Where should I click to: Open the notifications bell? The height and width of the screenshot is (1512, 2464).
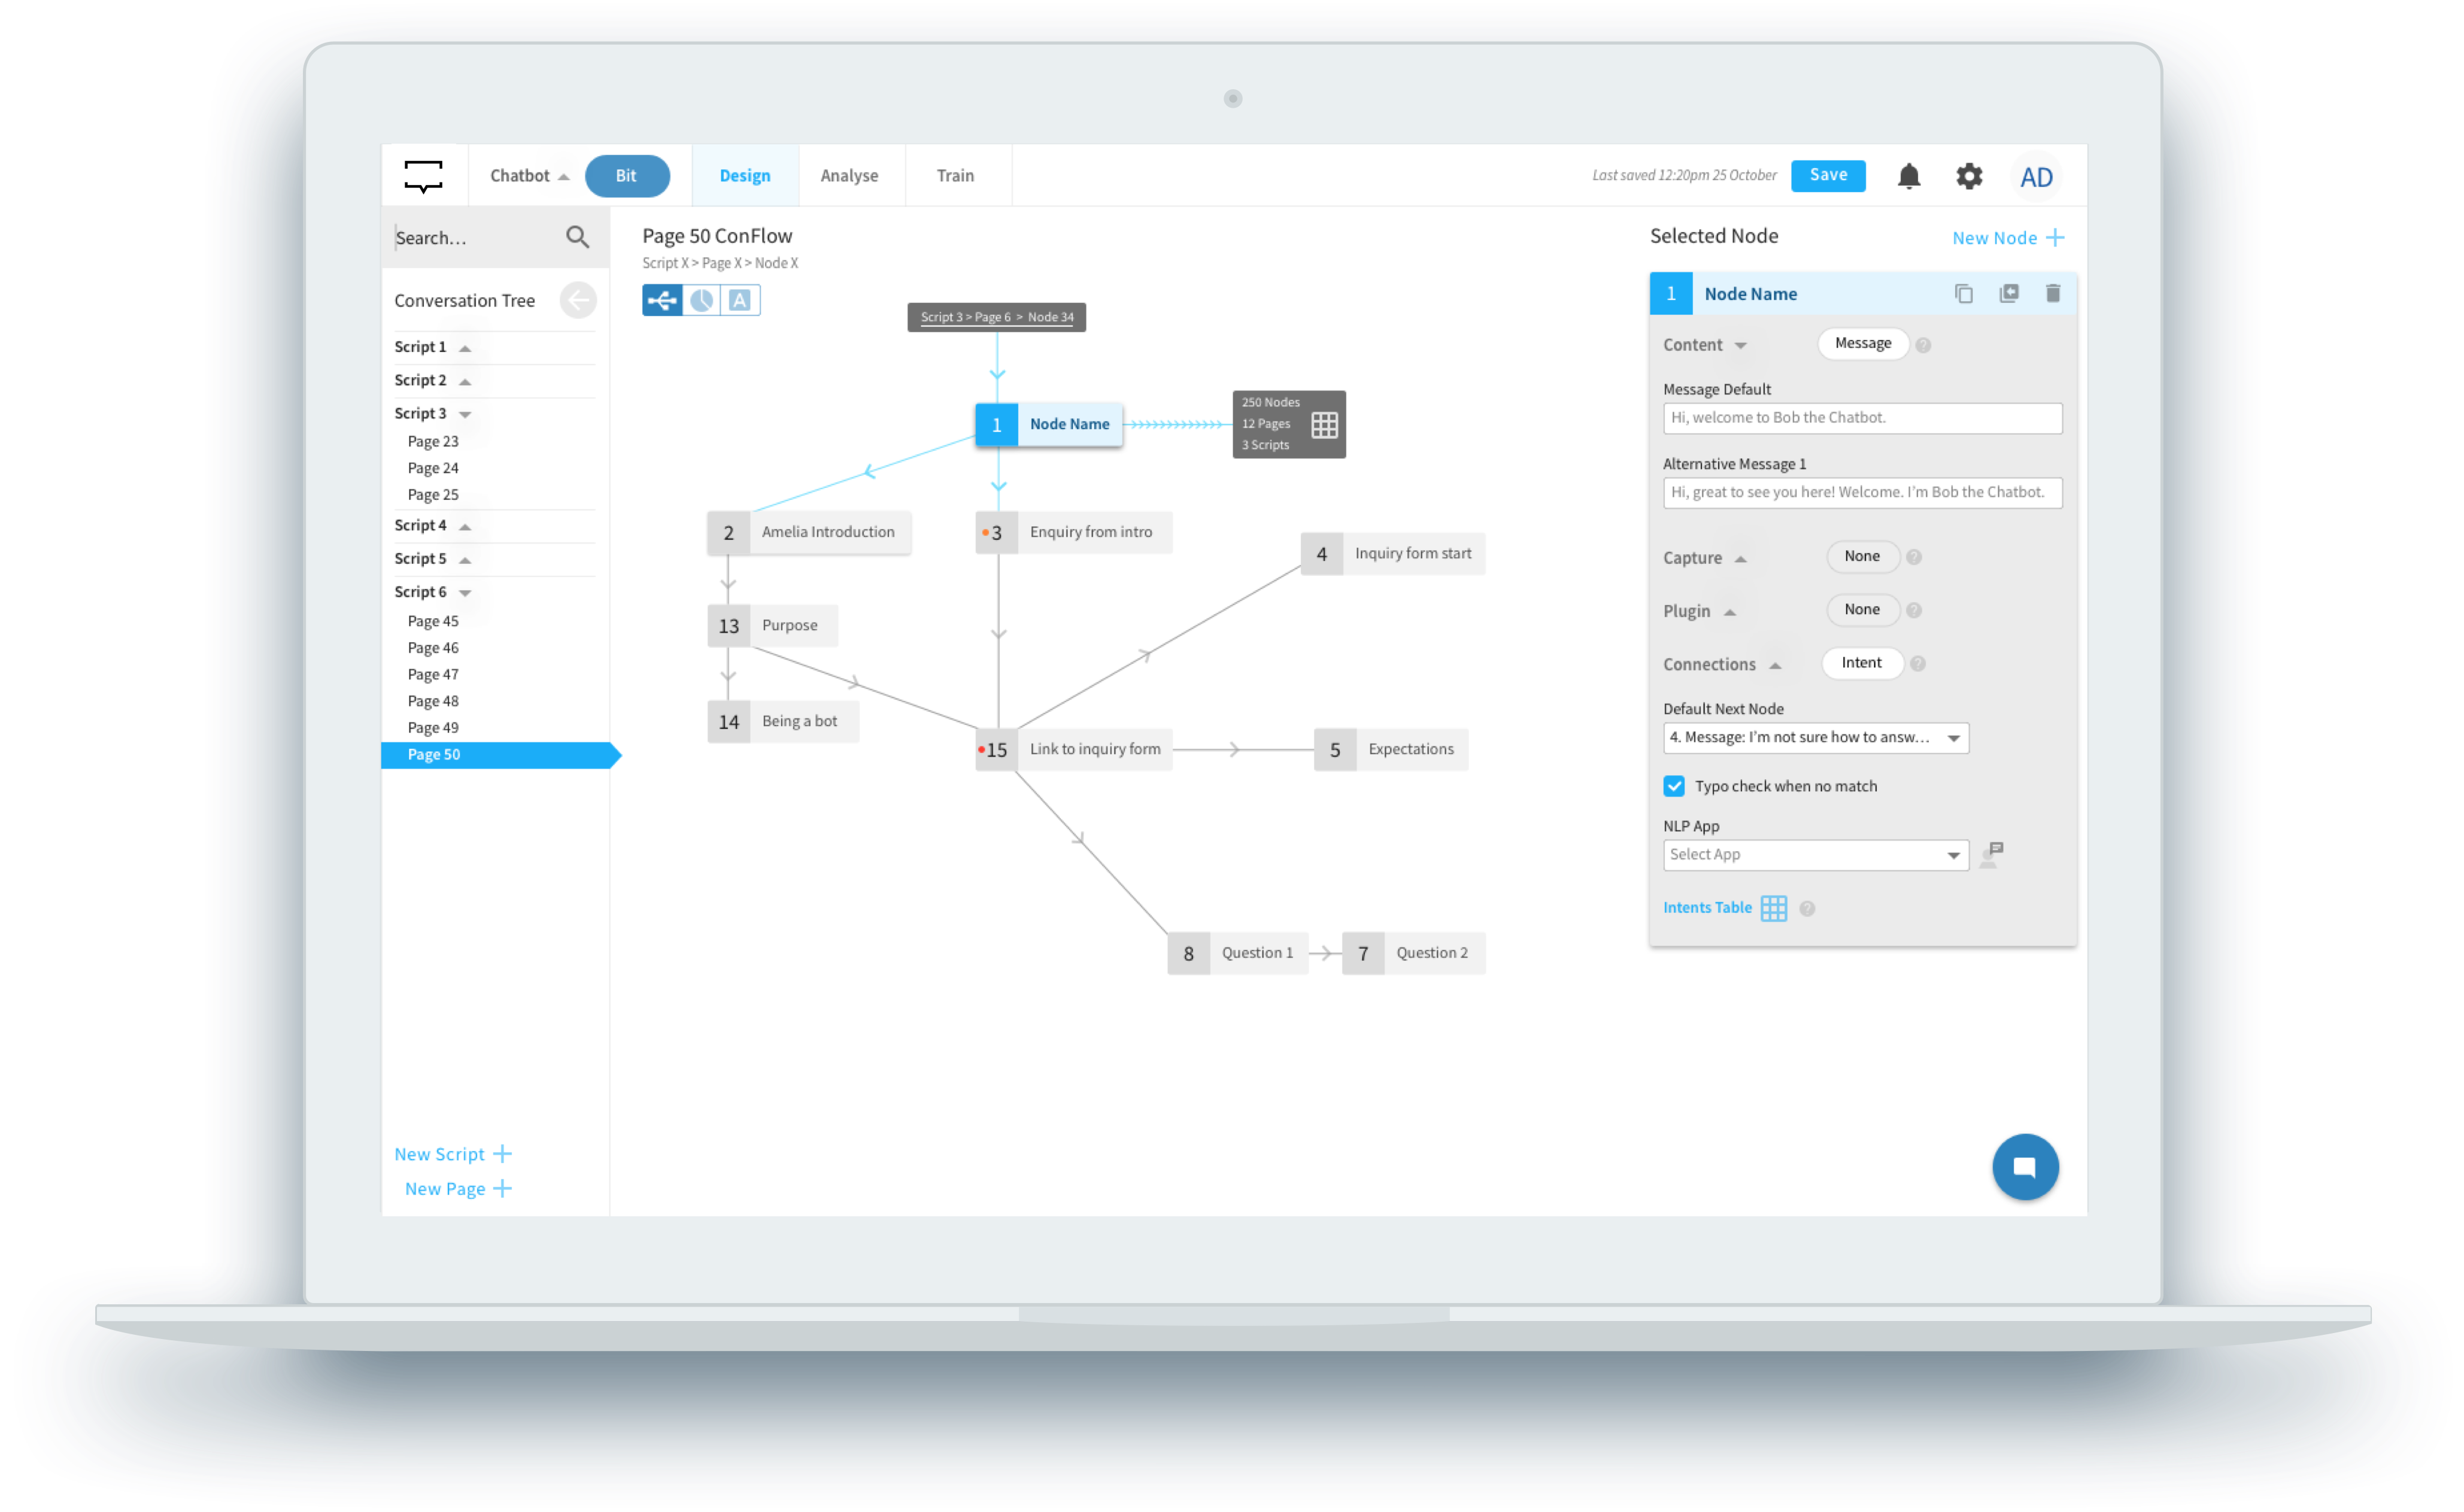point(1909,176)
